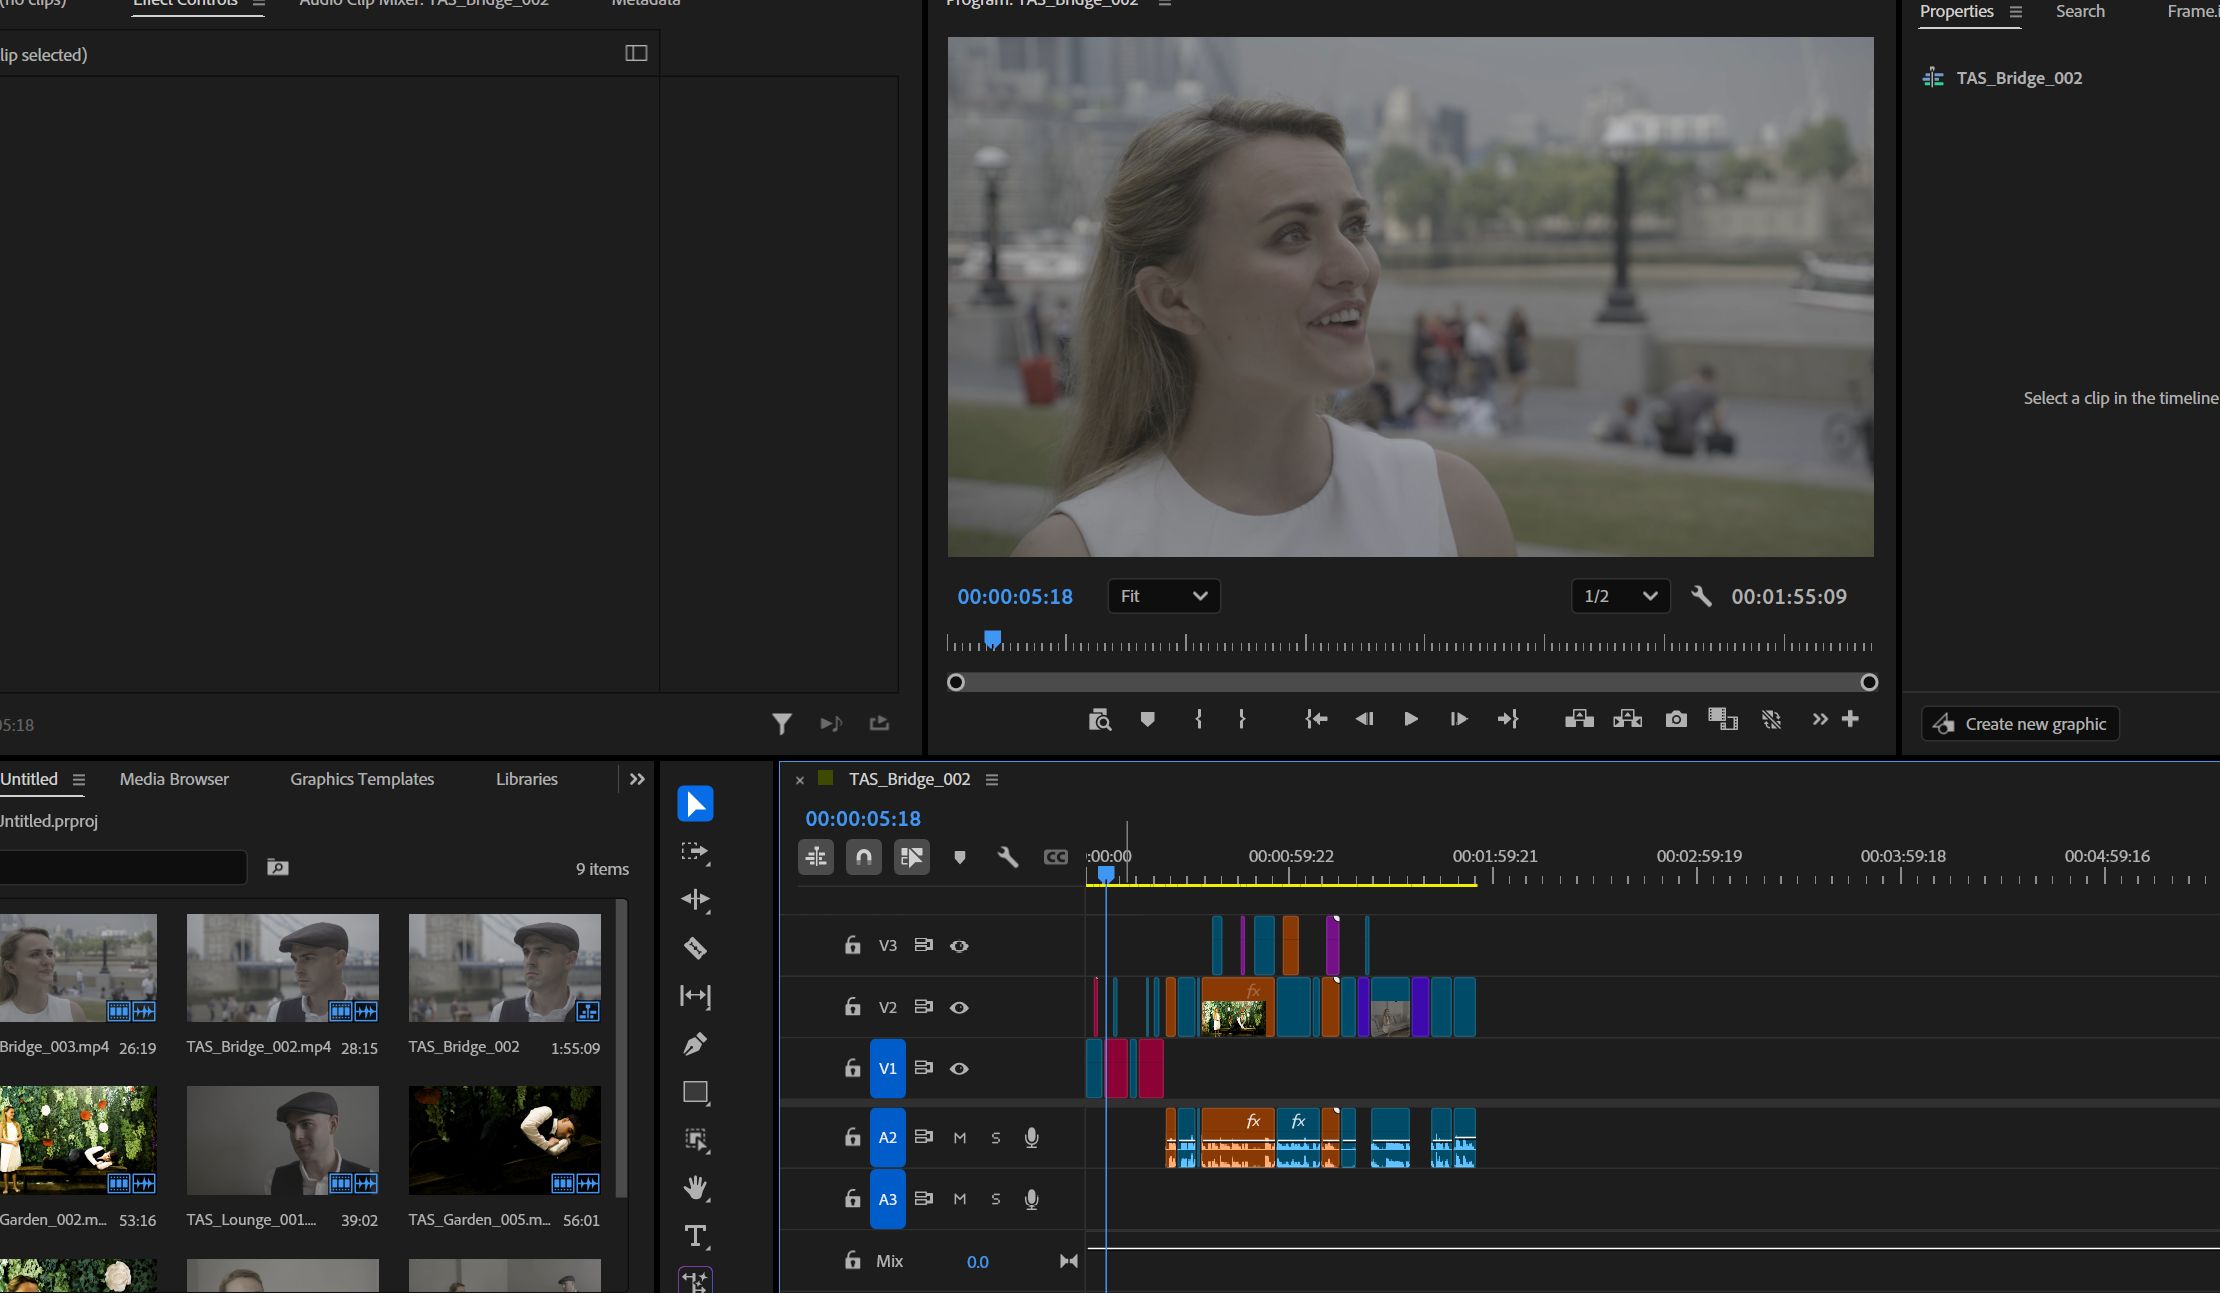Expand hidden panel tabs chevron in Project panel
This screenshot has height=1293, width=2220.
637,779
